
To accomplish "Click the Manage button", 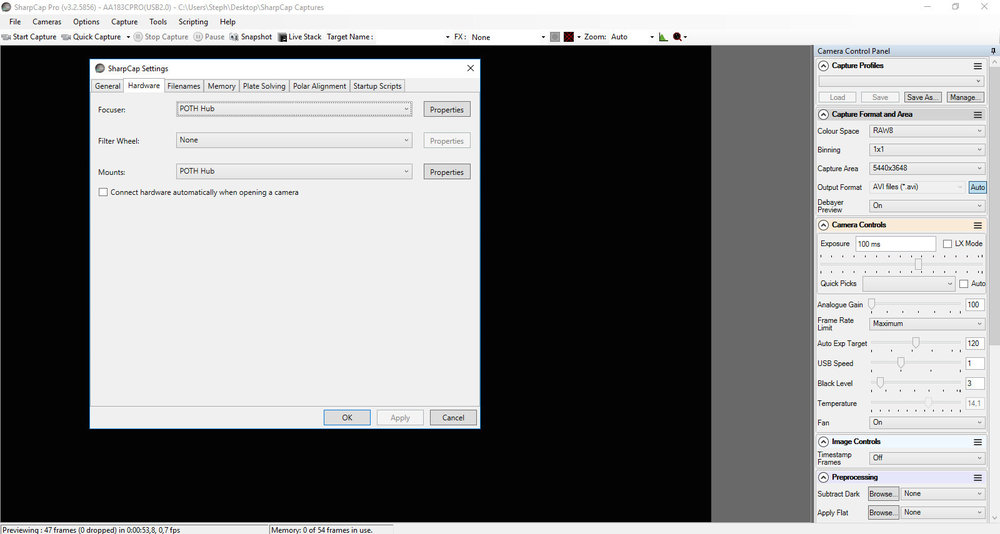I will click(x=965, y=98).
